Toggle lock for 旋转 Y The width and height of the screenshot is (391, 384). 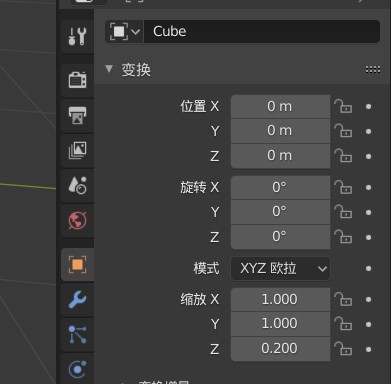(343, 212)
